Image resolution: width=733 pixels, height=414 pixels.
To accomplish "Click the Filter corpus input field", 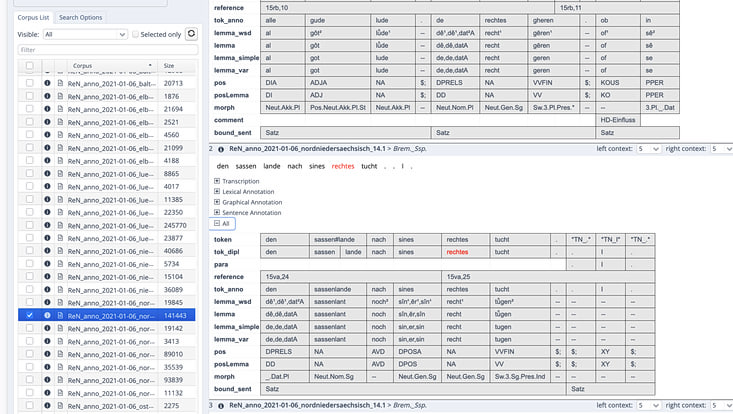I will tap(108, 50).
